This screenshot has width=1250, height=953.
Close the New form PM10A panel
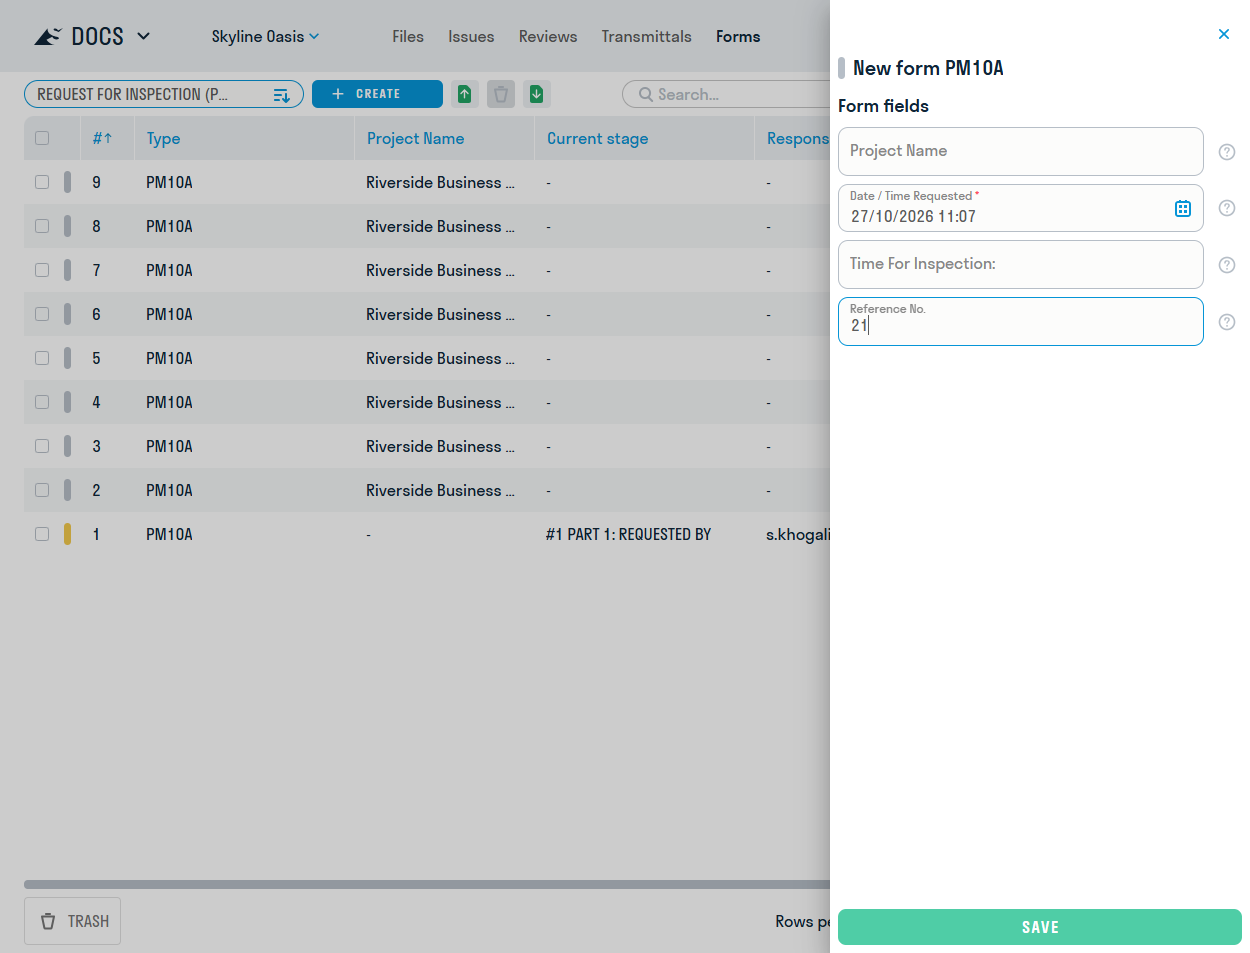(x=1224, y=34)
